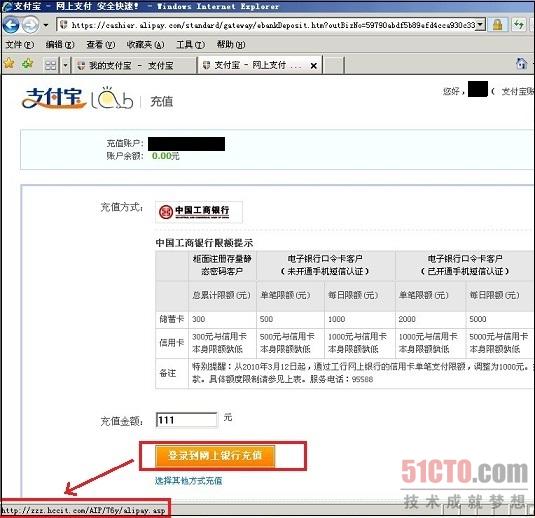This screenshot has width=535, height=518.
Task: Click the Home page icon
Action: tap(521, 63)
